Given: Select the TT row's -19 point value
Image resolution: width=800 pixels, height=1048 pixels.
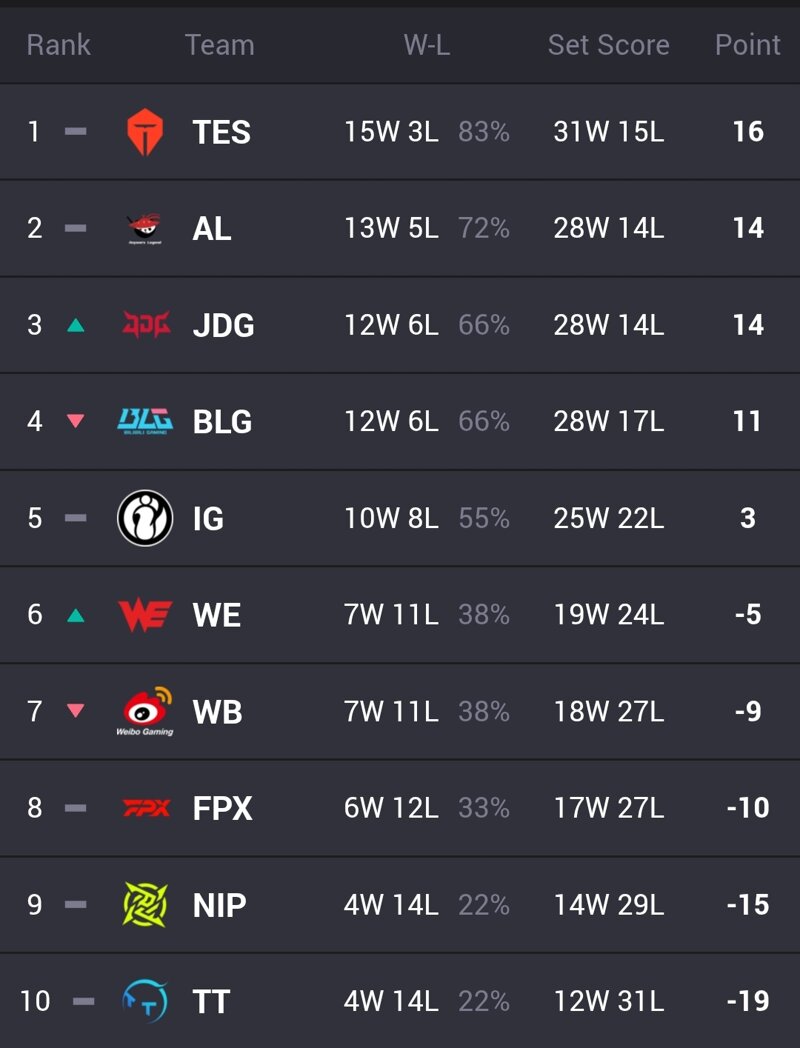Looking at the screenshot, I should click(x=748, y=1001).
